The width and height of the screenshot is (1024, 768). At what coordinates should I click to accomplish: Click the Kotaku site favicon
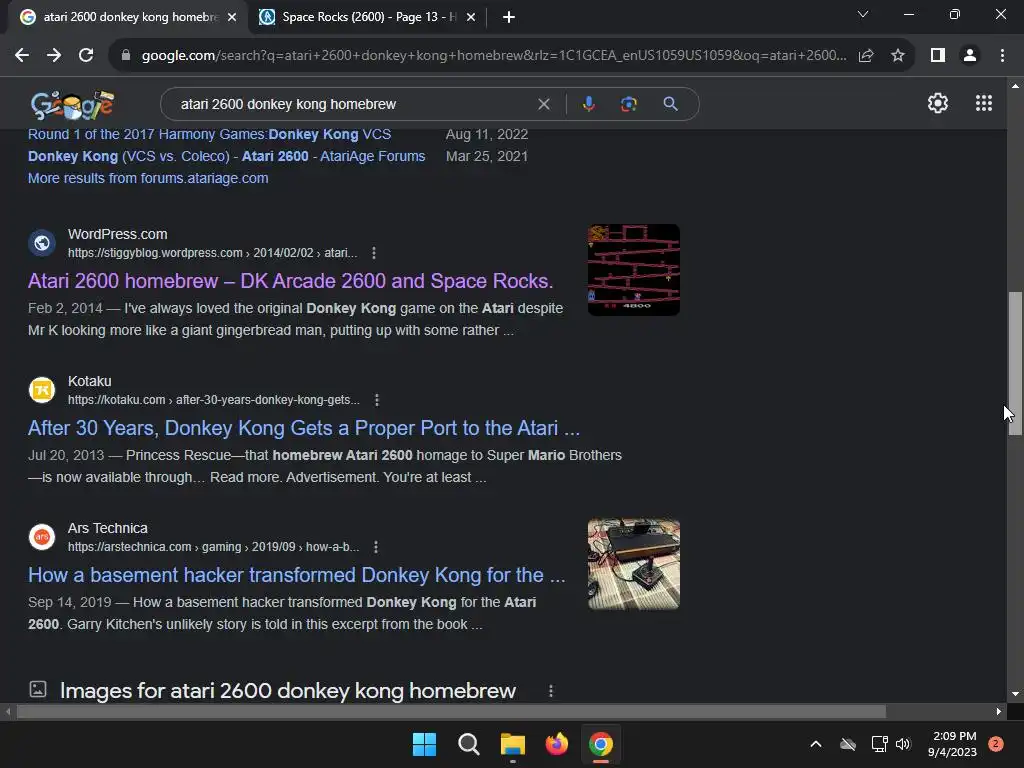pyautogui.click(x=42, y=390)
